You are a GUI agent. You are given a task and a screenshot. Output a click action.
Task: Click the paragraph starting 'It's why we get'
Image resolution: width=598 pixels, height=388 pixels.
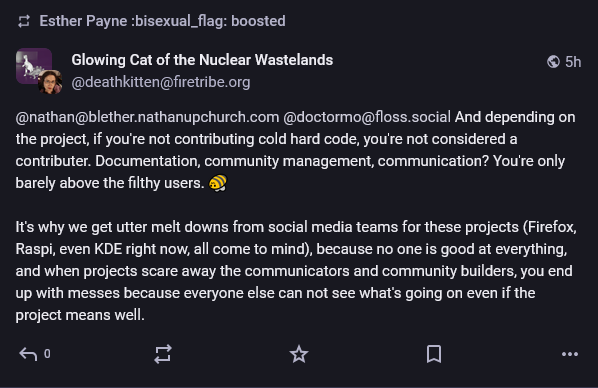pyautogui.click(x=296, y=271)
